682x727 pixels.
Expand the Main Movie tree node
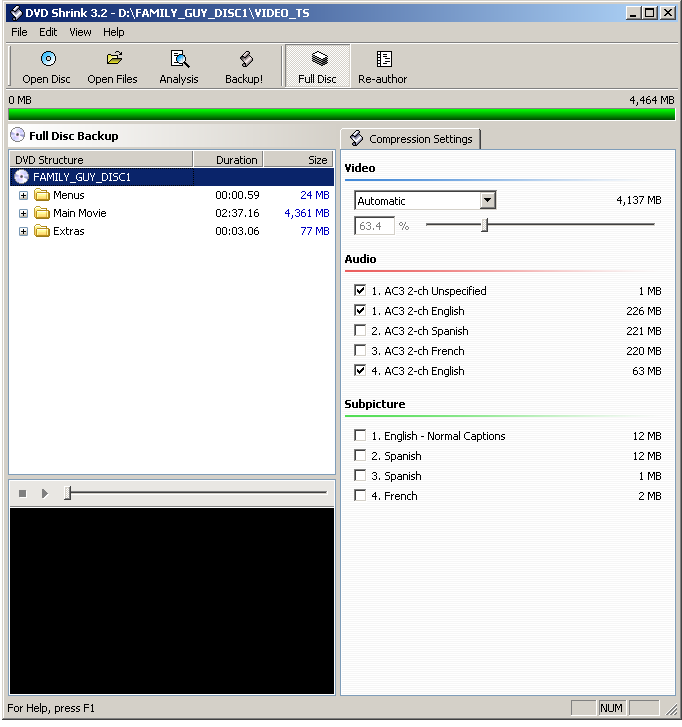coord(23,213)
